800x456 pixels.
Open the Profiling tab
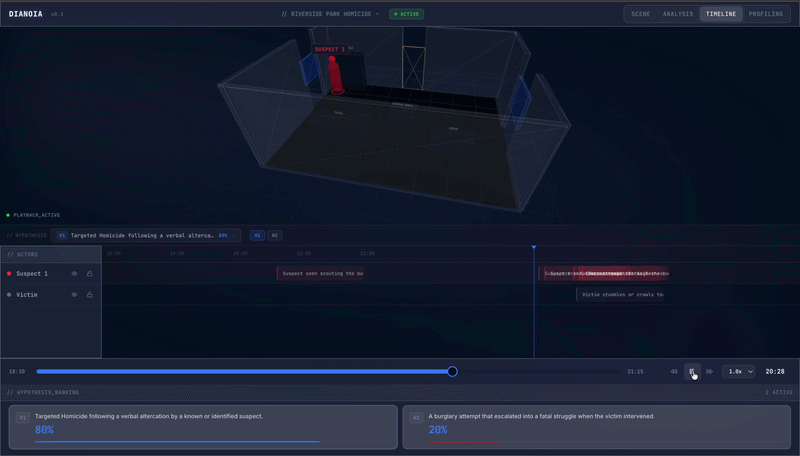[x=766, y=14]
